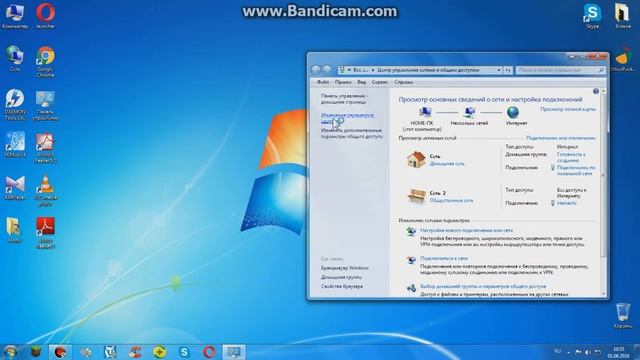640x360 pixels.
Task: Click the house icon for Сеть
Action: (x=416, y=160)
